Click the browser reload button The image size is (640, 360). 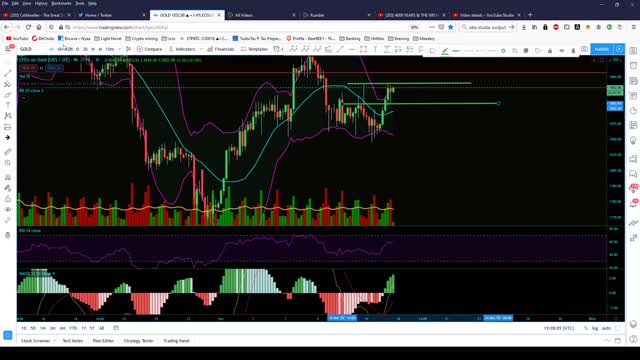(x=28, y=27)
